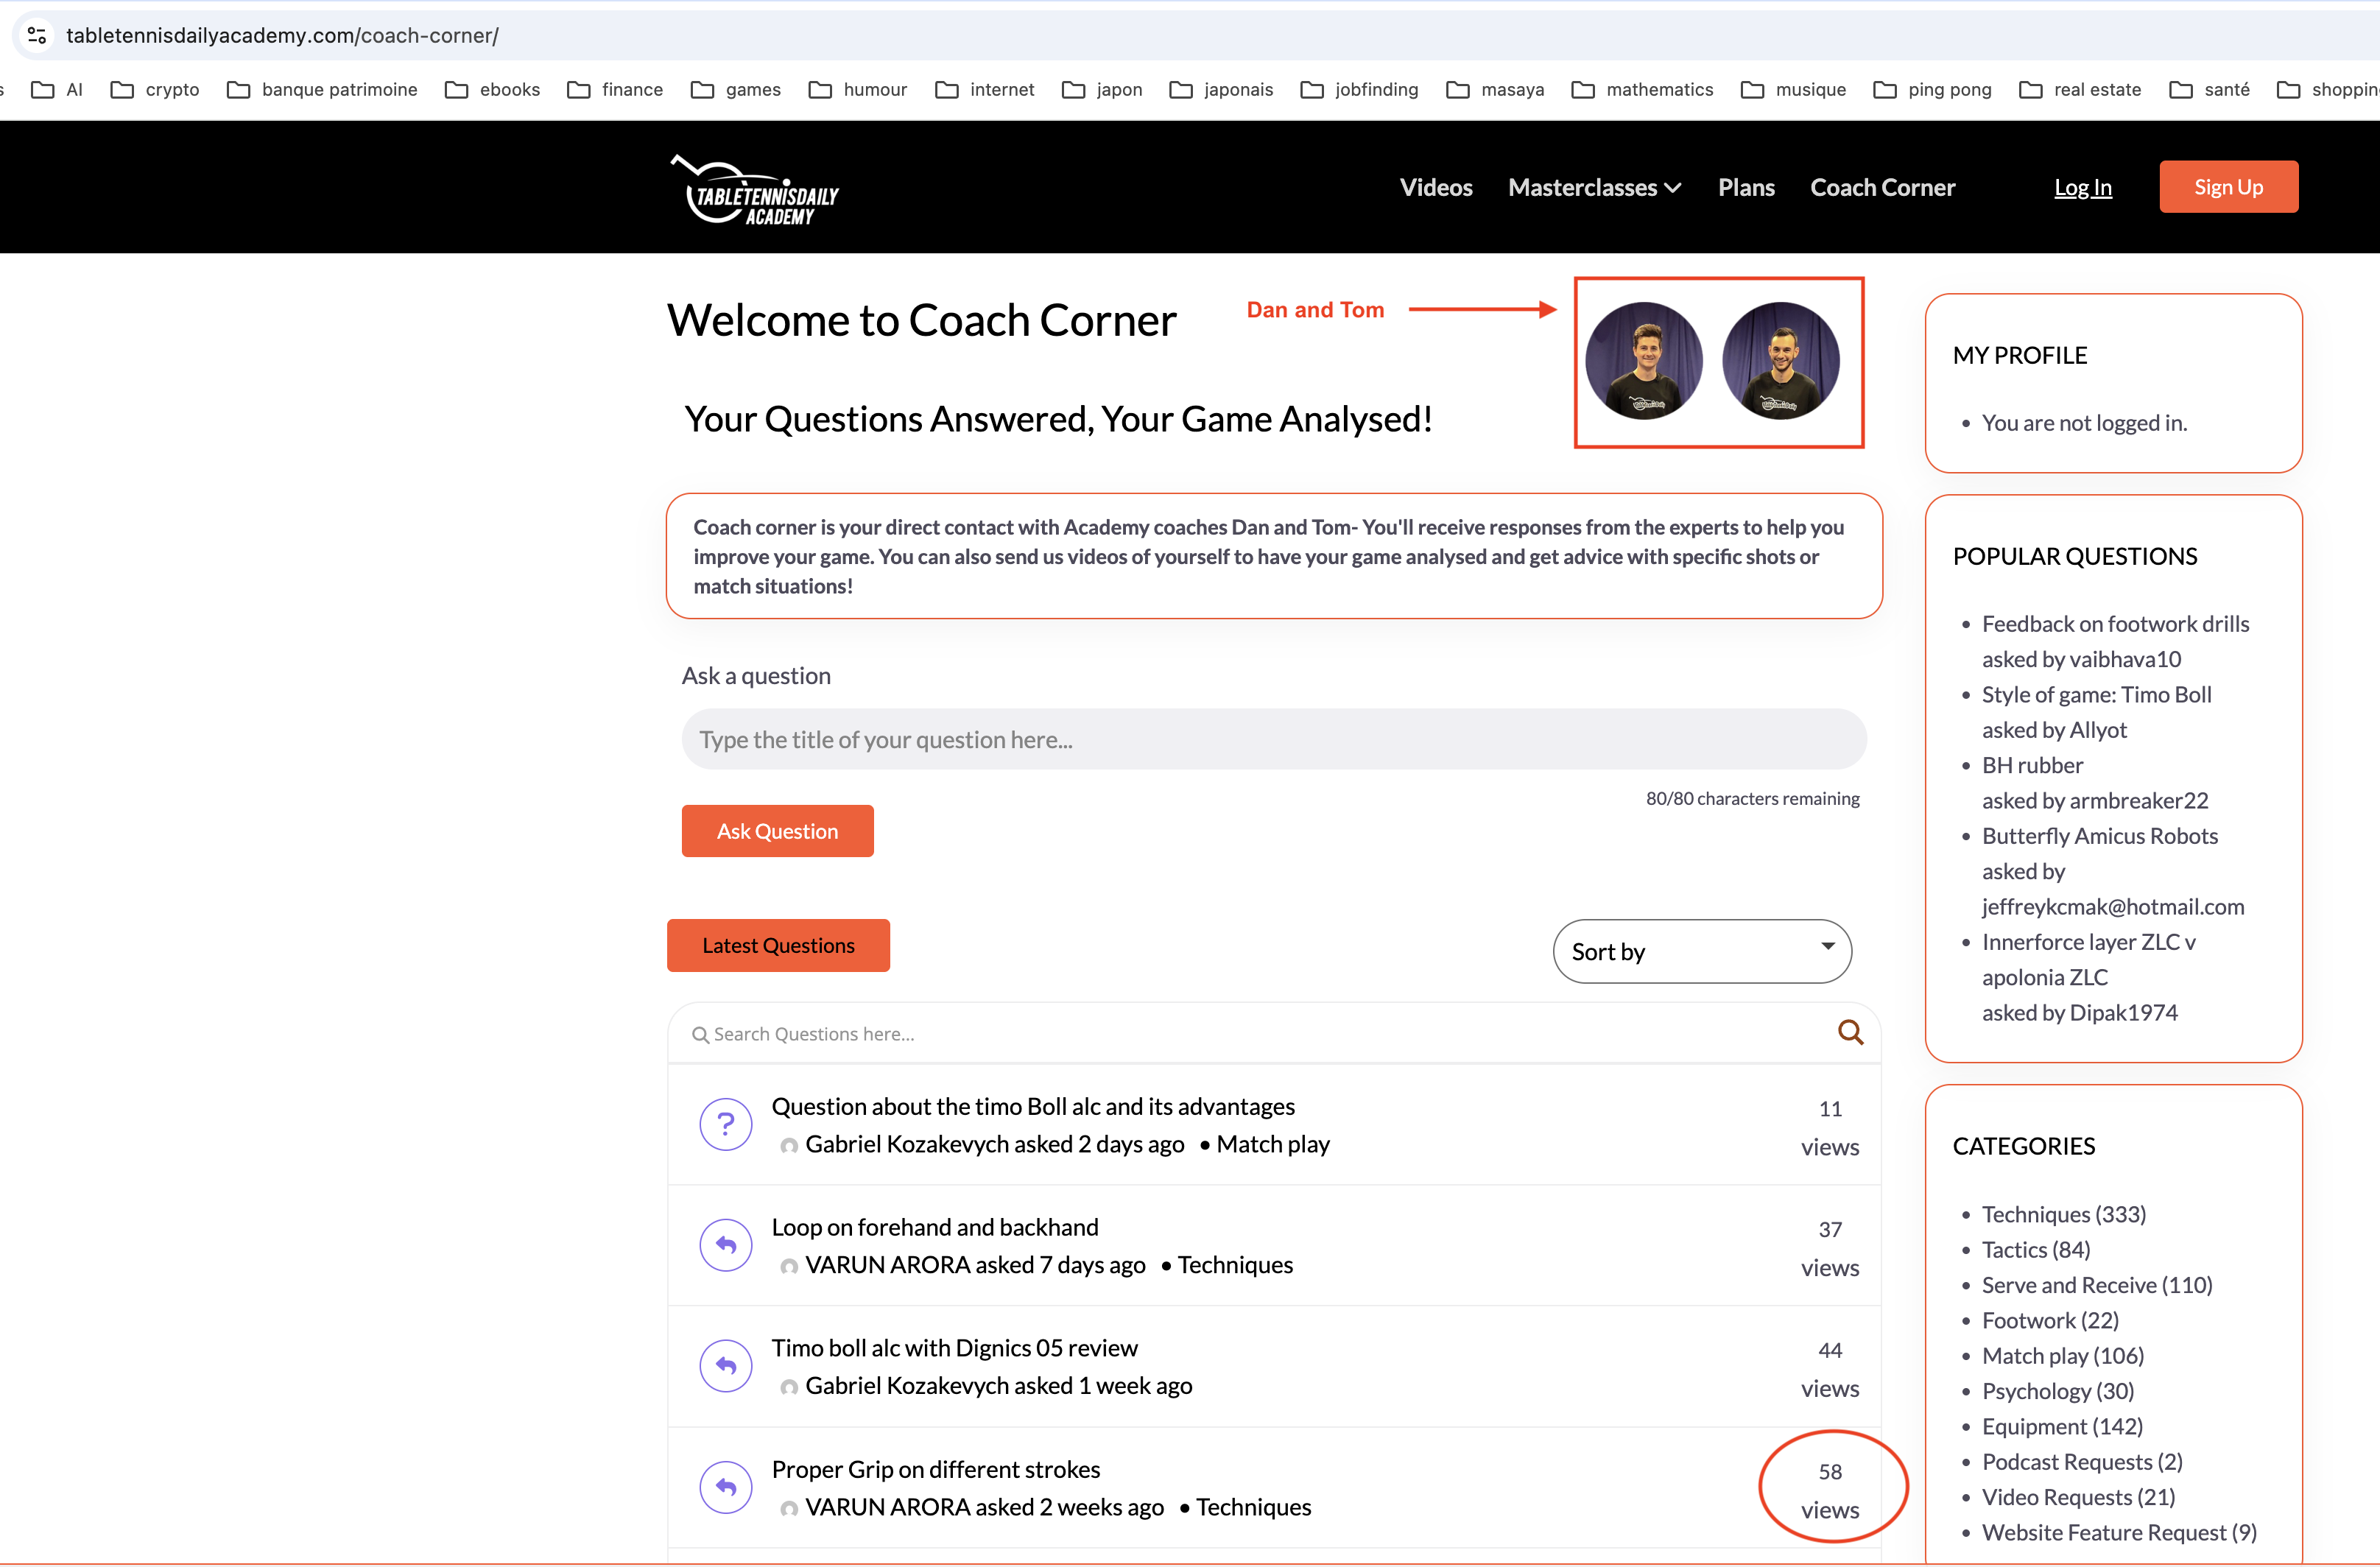
Task: Open popular question 'Butterfly Amicus Robots'
Action: (2099, 836)
